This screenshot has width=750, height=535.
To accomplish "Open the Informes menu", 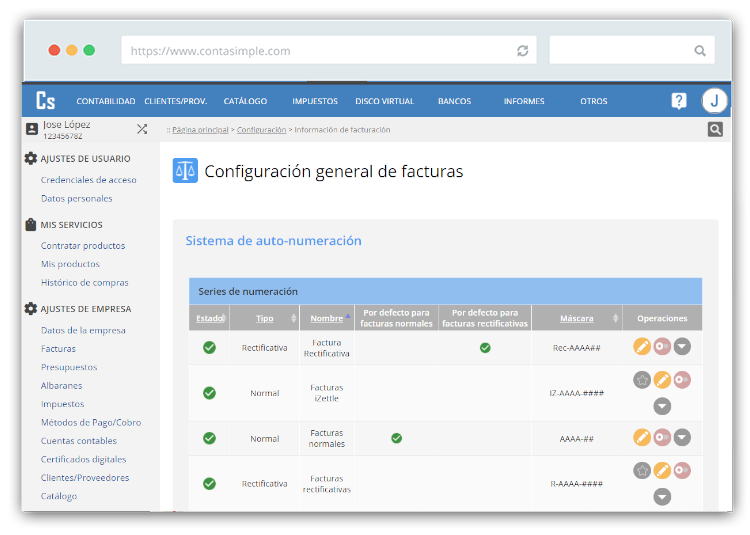I will 524,101.
